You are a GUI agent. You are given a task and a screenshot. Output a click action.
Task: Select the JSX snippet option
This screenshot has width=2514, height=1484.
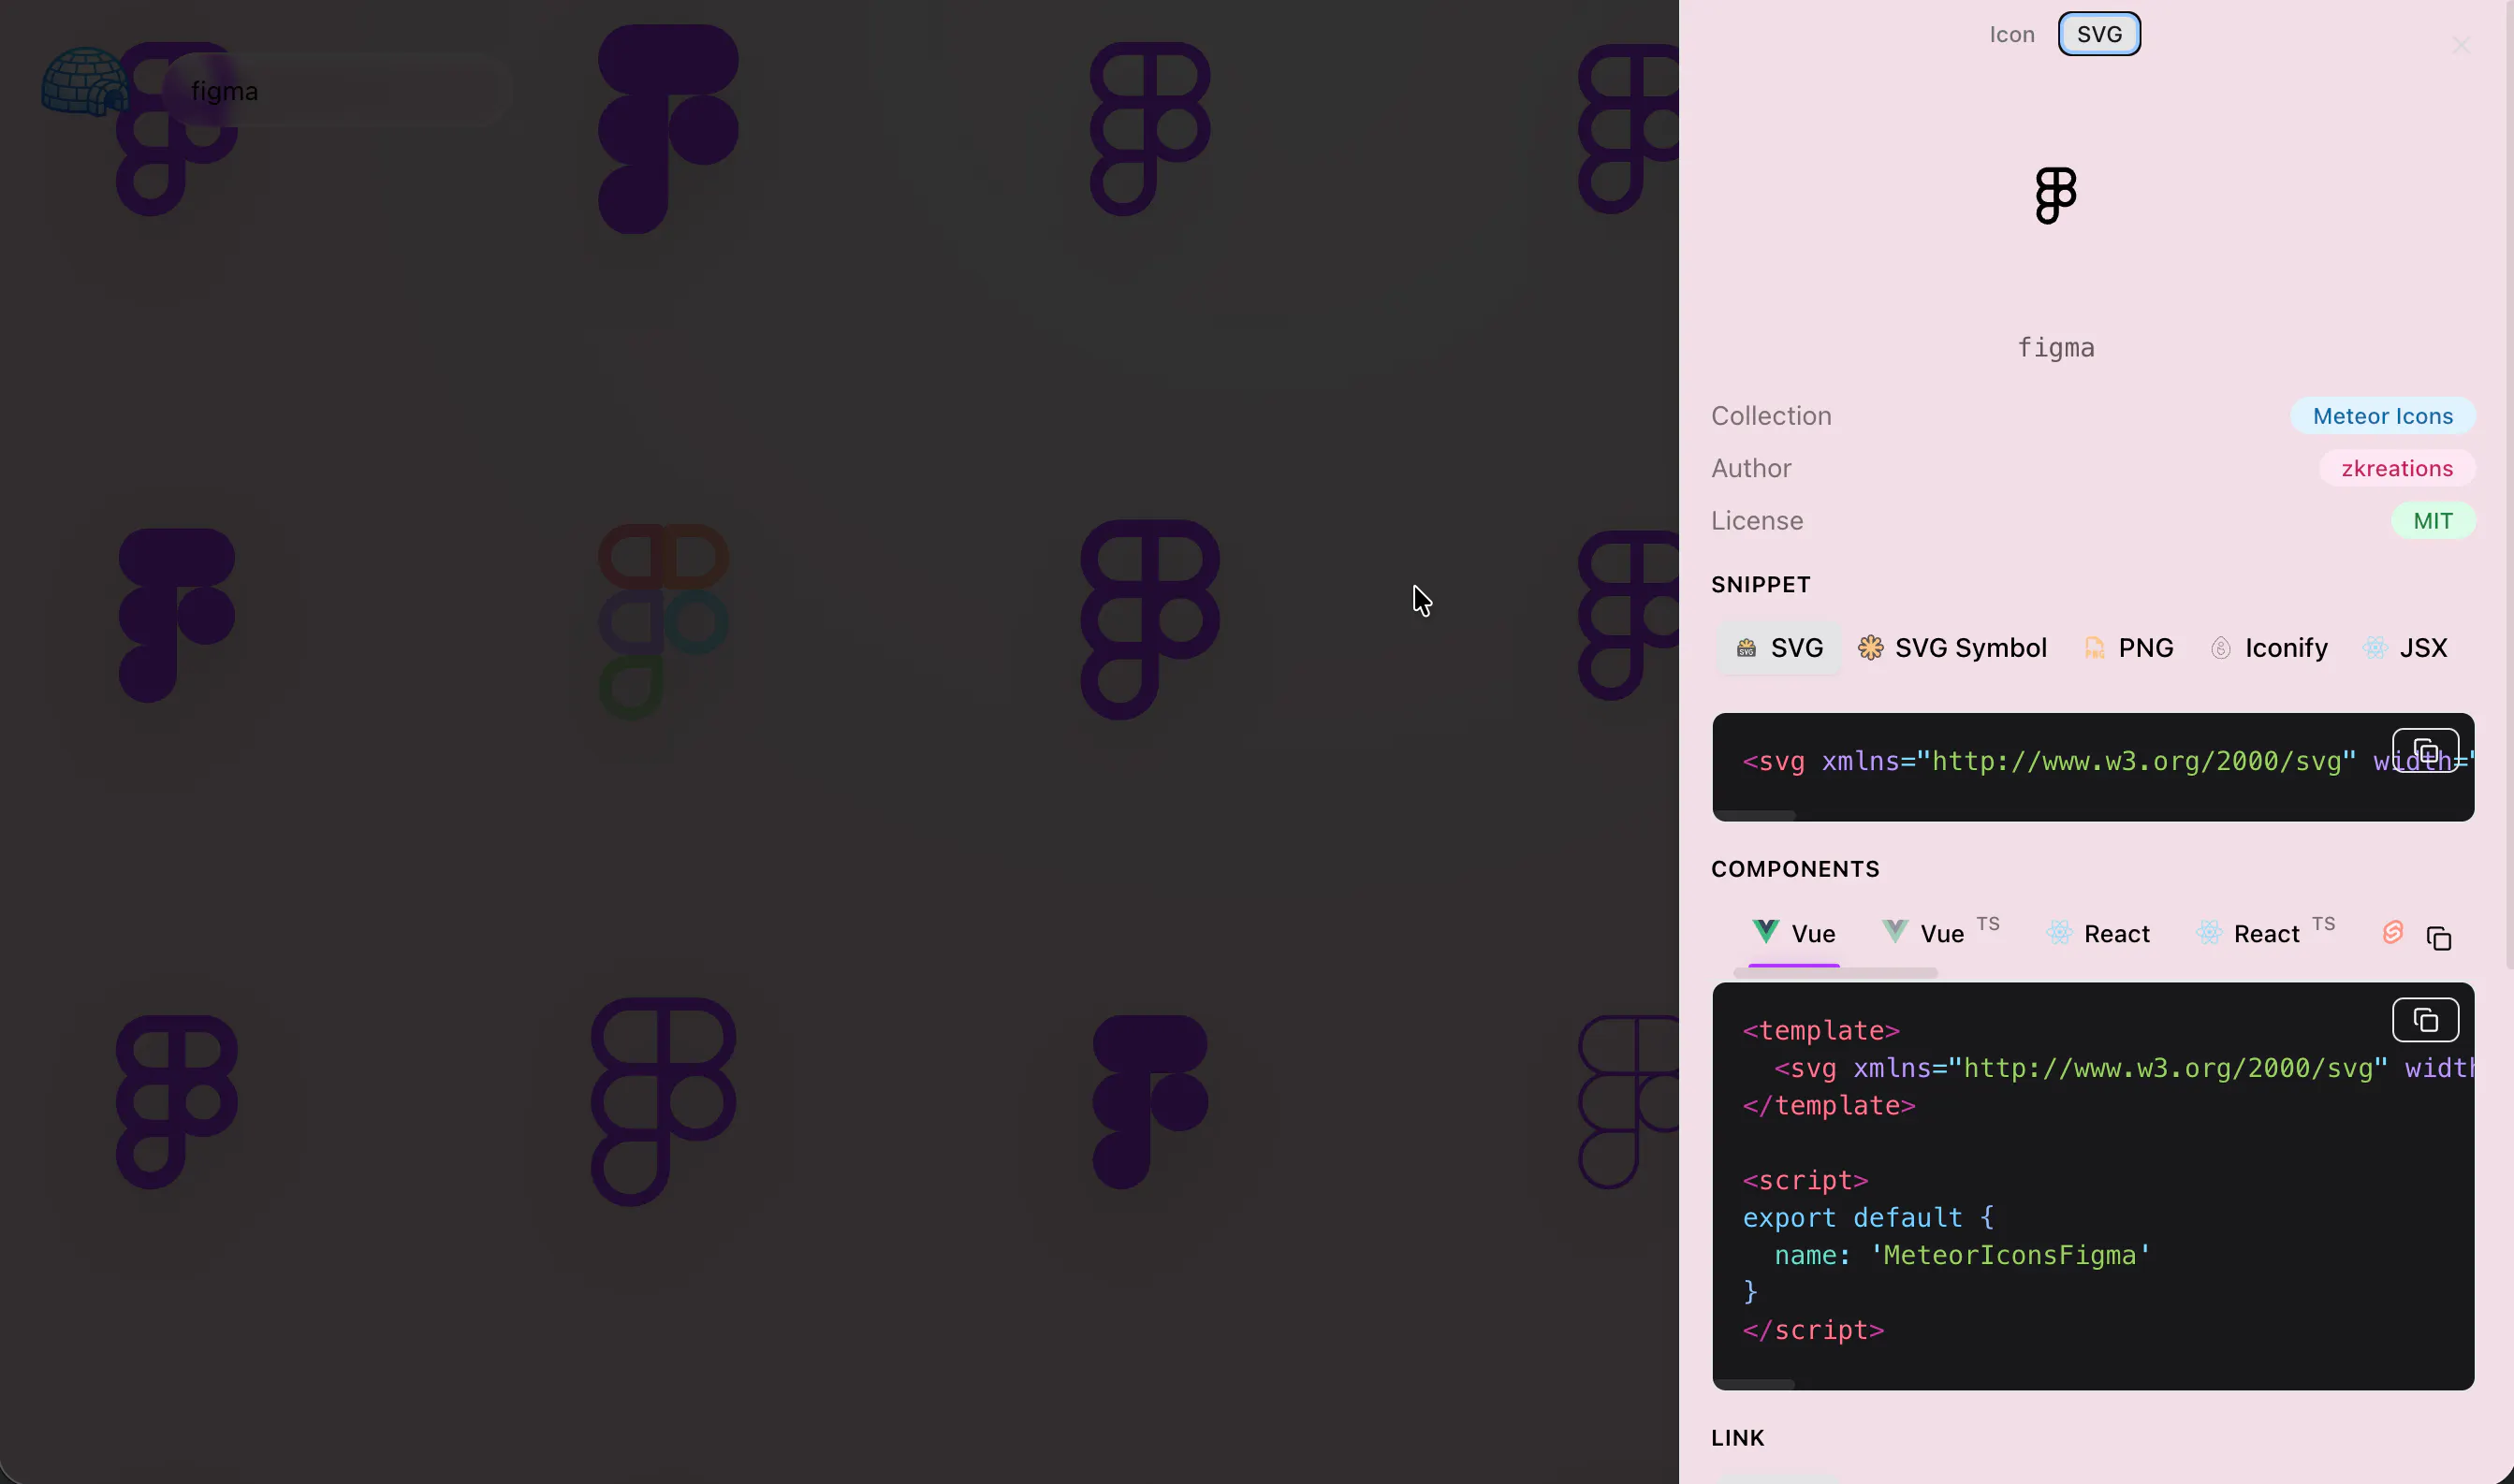(2404, 648)
